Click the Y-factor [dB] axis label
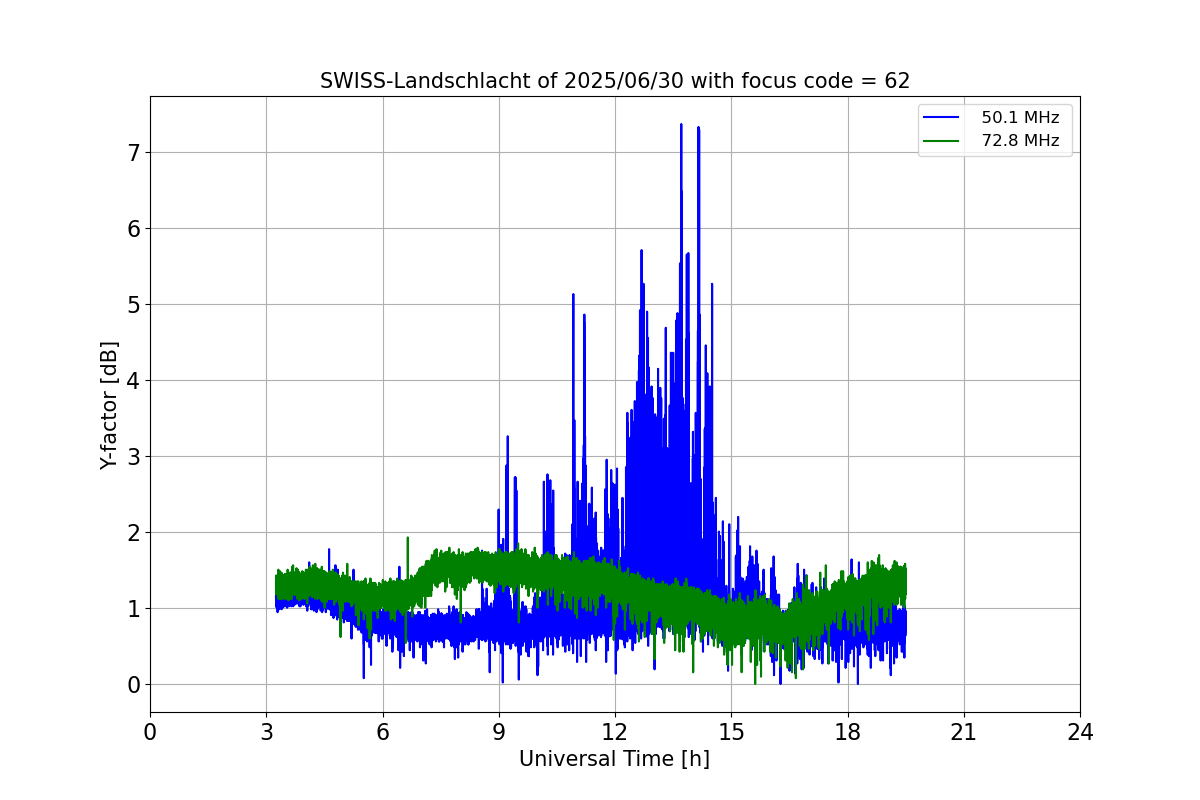 (109, 405)
